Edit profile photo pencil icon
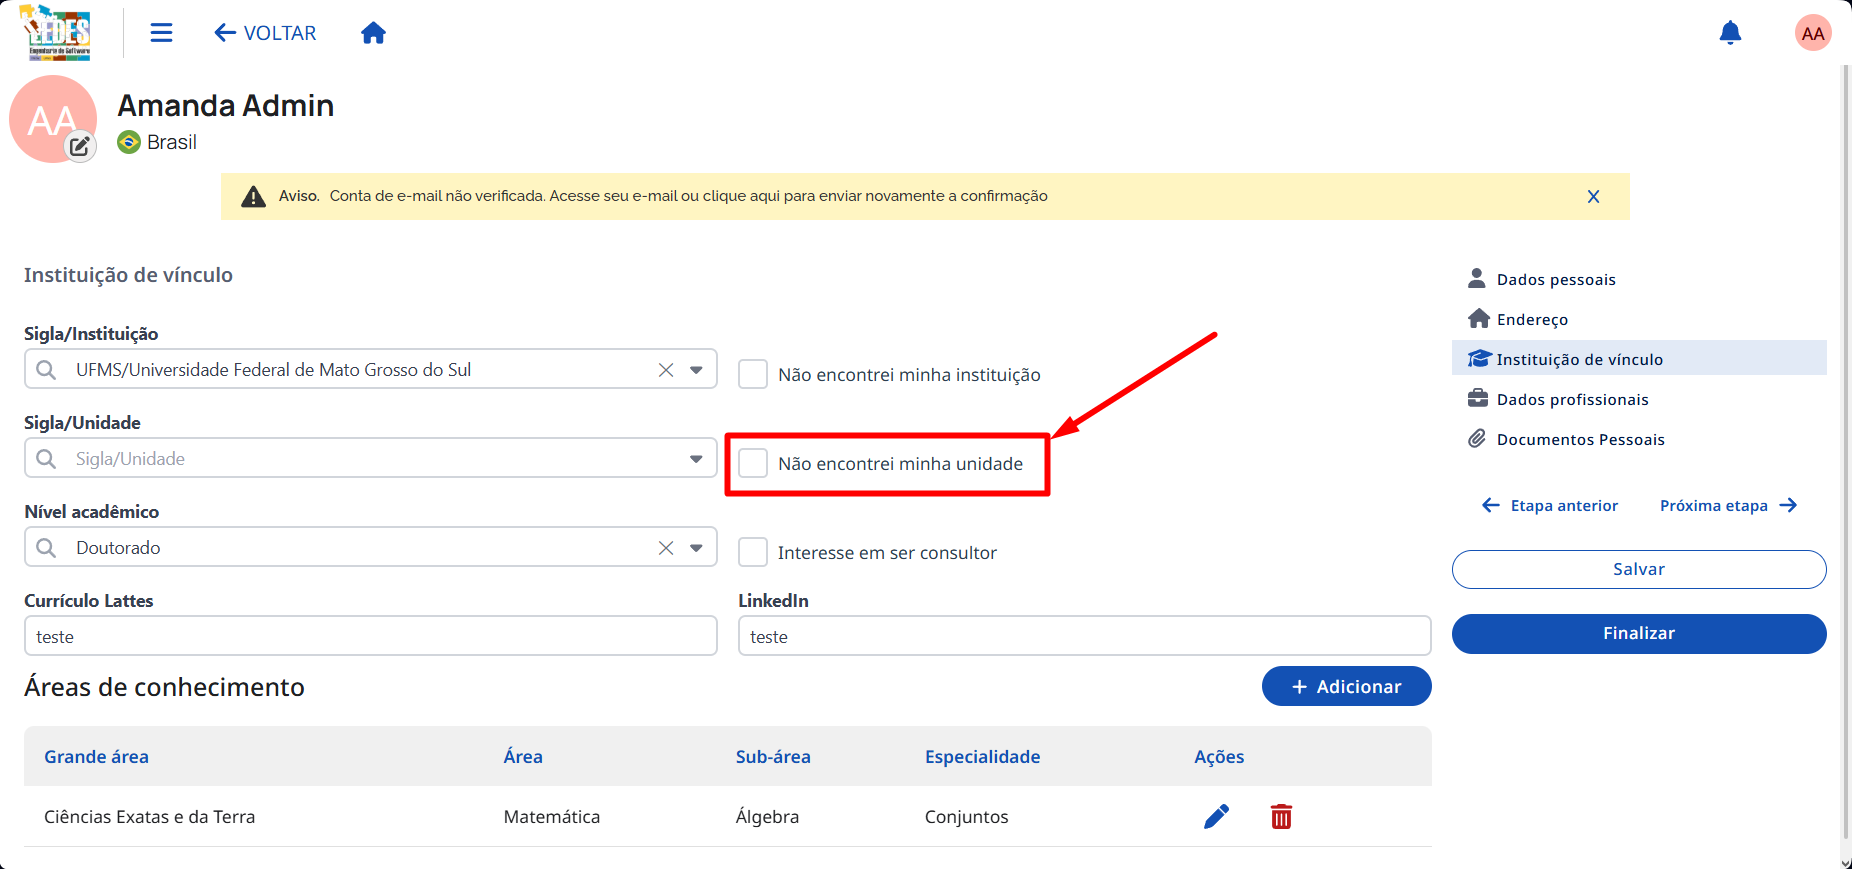 80,146
